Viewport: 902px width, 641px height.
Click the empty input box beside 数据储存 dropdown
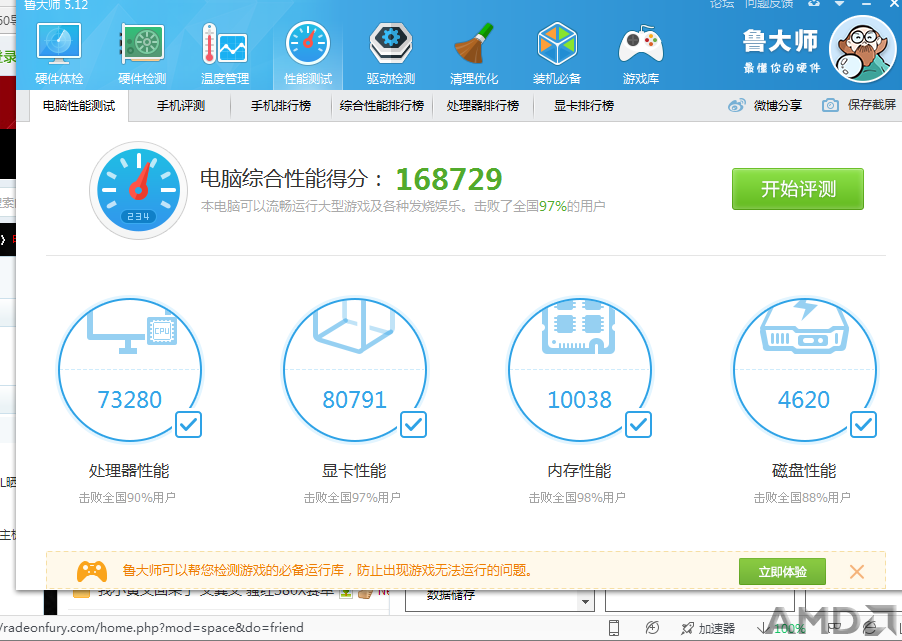[700, 600]
